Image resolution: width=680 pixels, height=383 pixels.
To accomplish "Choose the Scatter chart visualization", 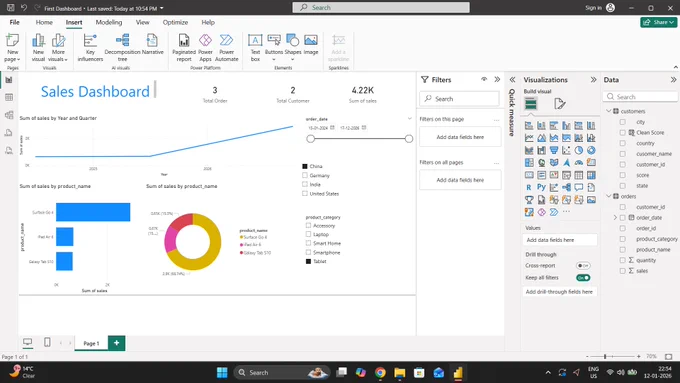I will click(566, 151).
